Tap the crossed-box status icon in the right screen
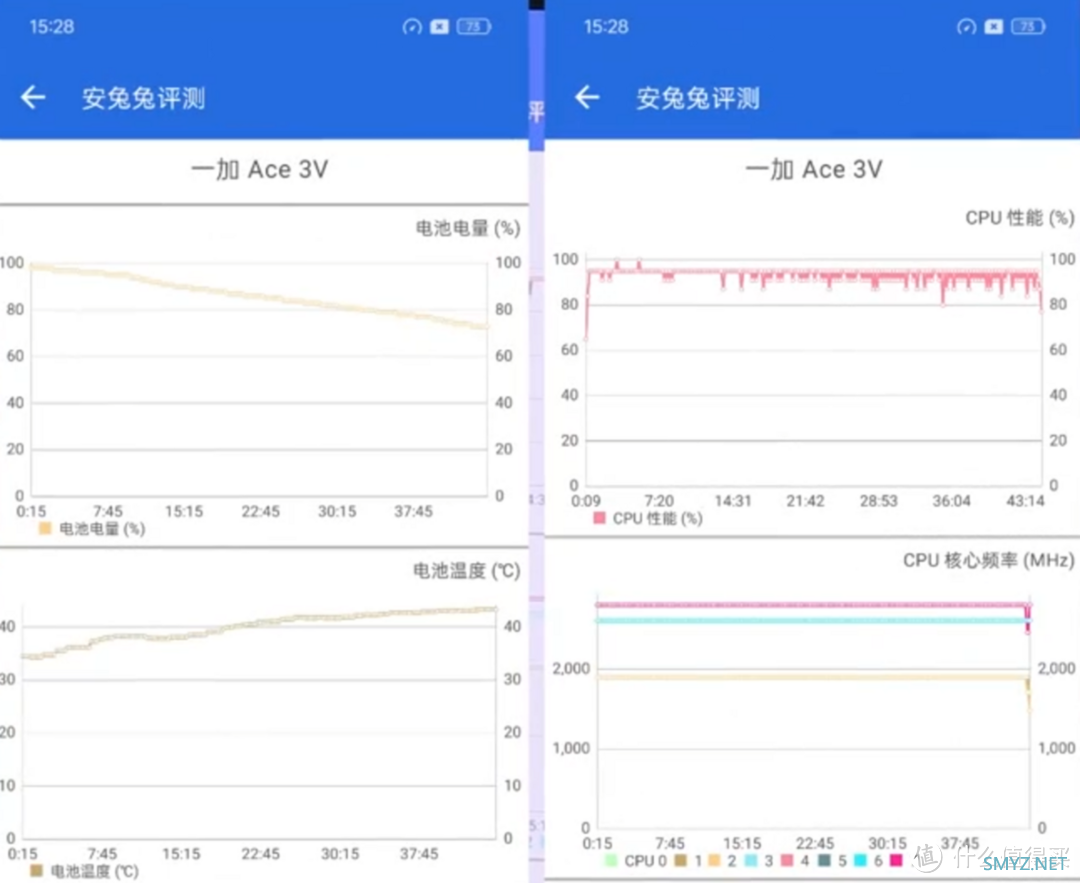1080x883 pixels. [x=994, y=27]
